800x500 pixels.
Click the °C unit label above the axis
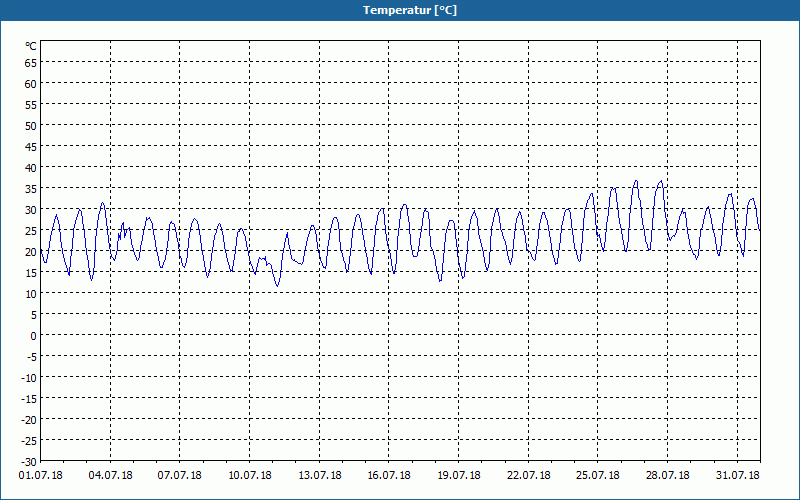click(x=30, y=46)
